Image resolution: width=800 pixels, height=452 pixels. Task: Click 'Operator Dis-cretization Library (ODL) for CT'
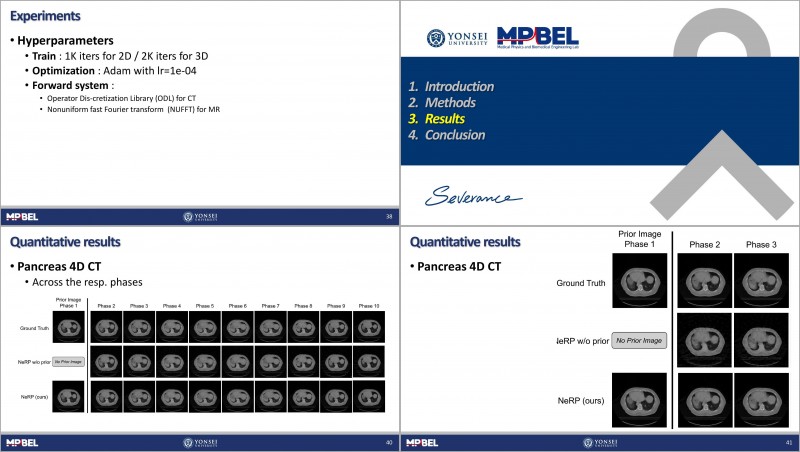pyautogui.click(x=121, y=98)
